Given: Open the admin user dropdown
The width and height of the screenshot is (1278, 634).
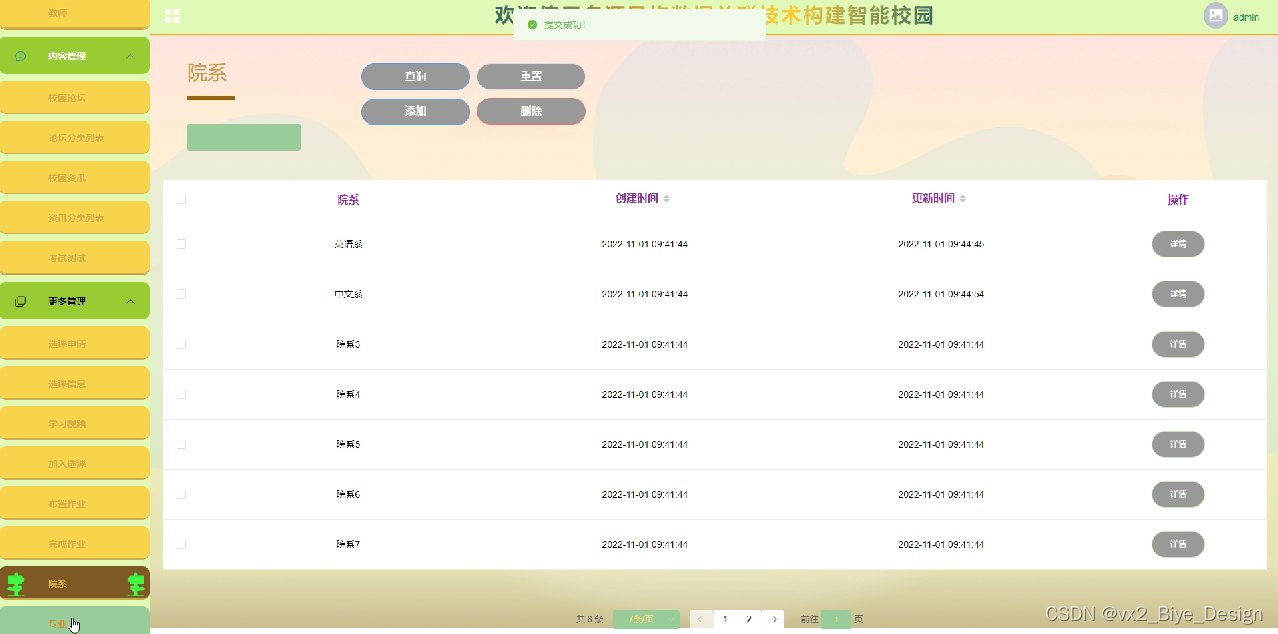Looking at the screenshot, I should [1245, 17].
